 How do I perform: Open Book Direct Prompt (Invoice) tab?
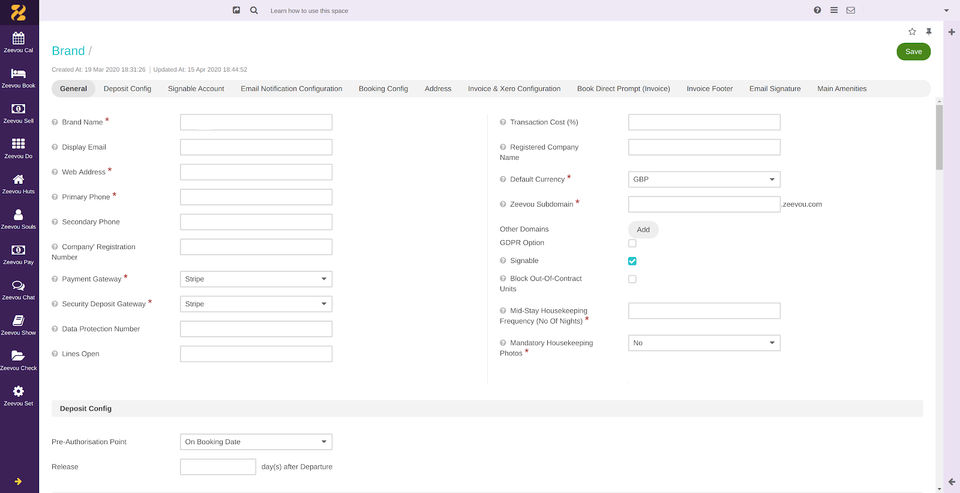[623, 89]
